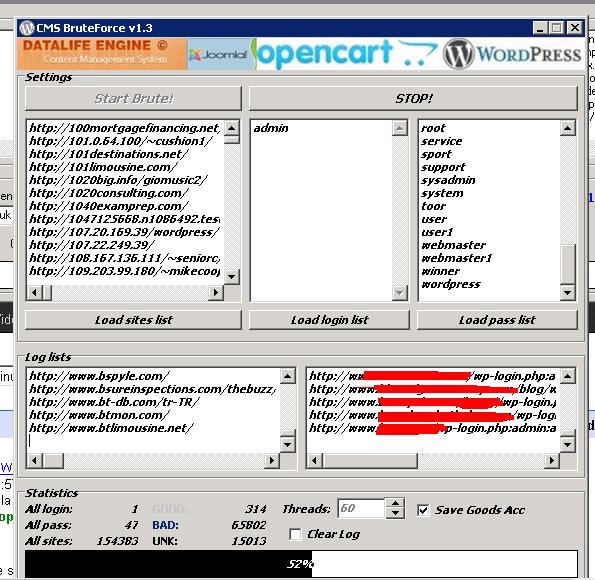Click left log horizontal scroll left arrow
This screenshot has height=580, width=595.
click(35, 460)
